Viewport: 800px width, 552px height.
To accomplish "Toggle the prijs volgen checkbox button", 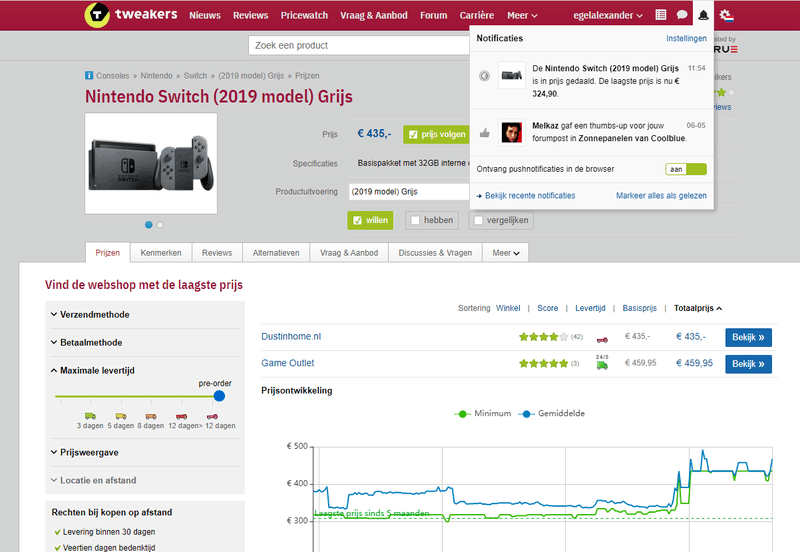I will [x=437, y=134].
